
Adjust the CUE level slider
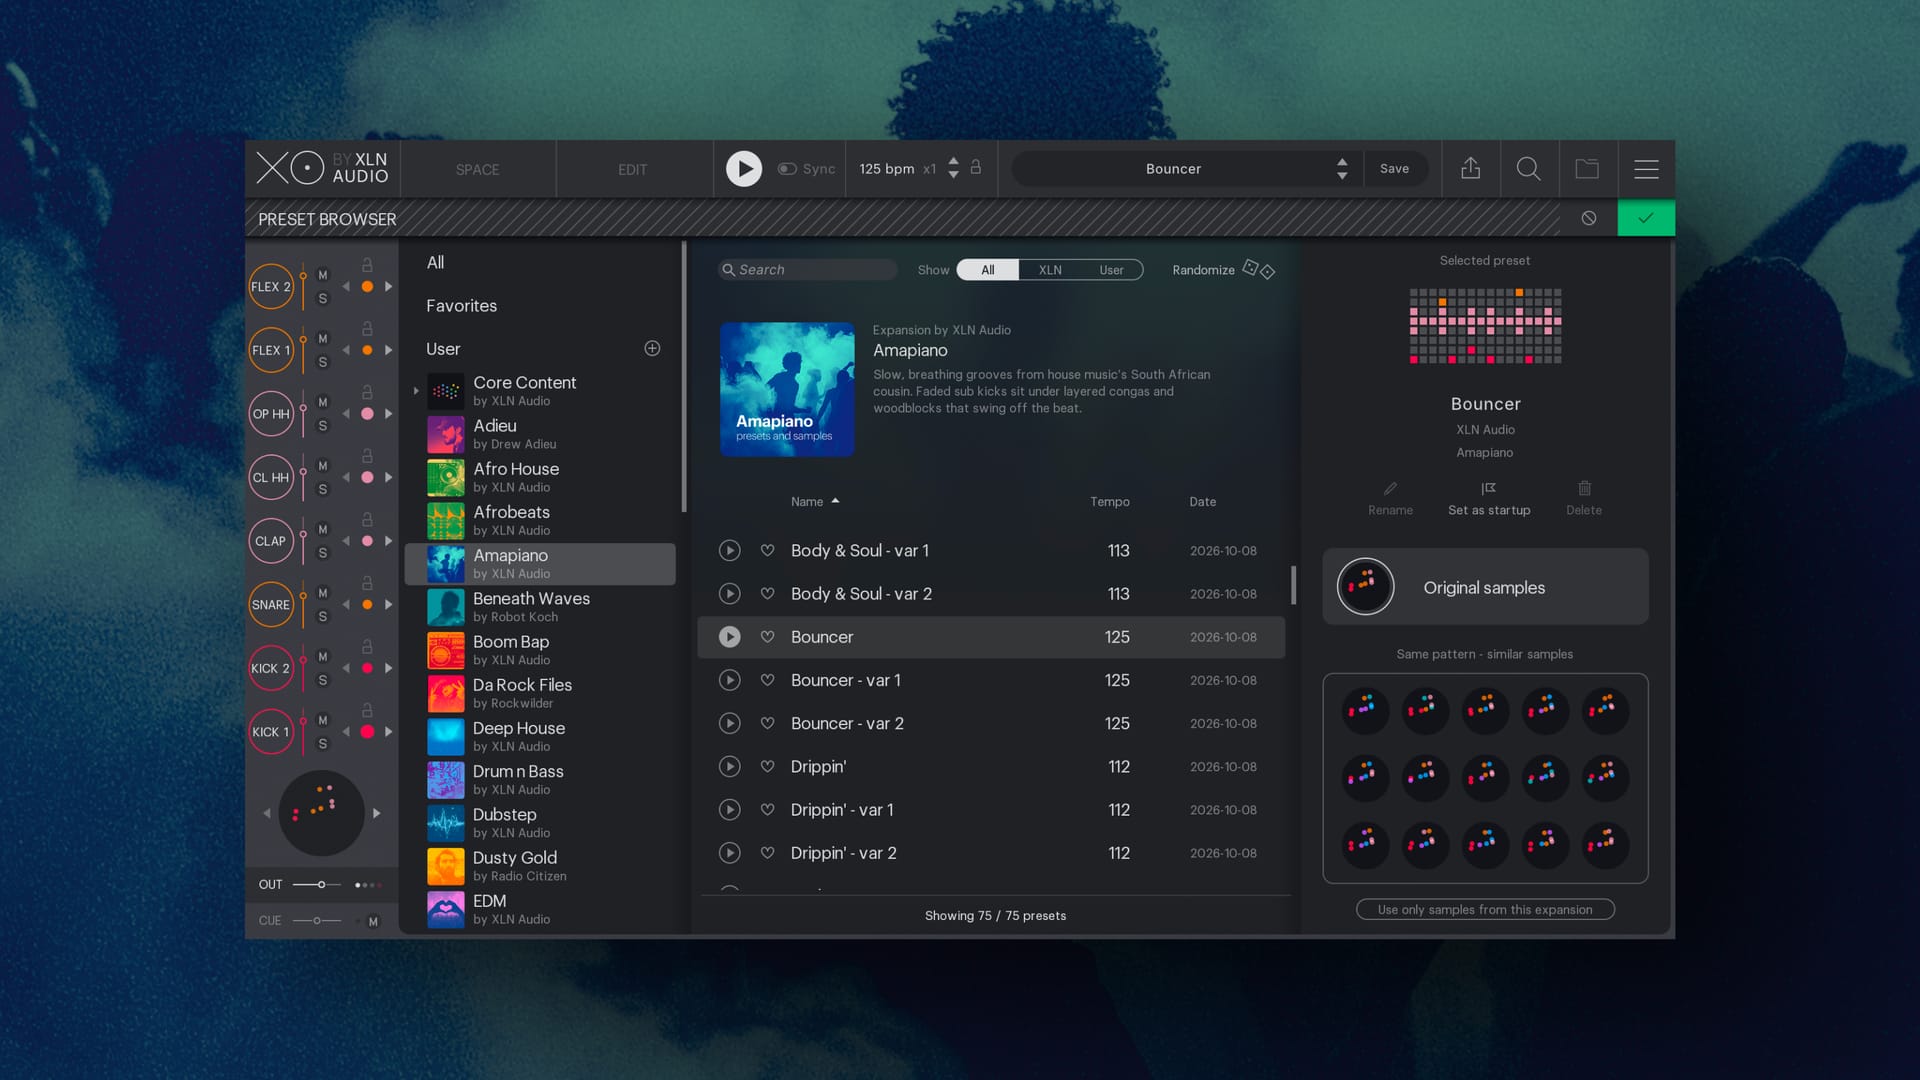317,921
